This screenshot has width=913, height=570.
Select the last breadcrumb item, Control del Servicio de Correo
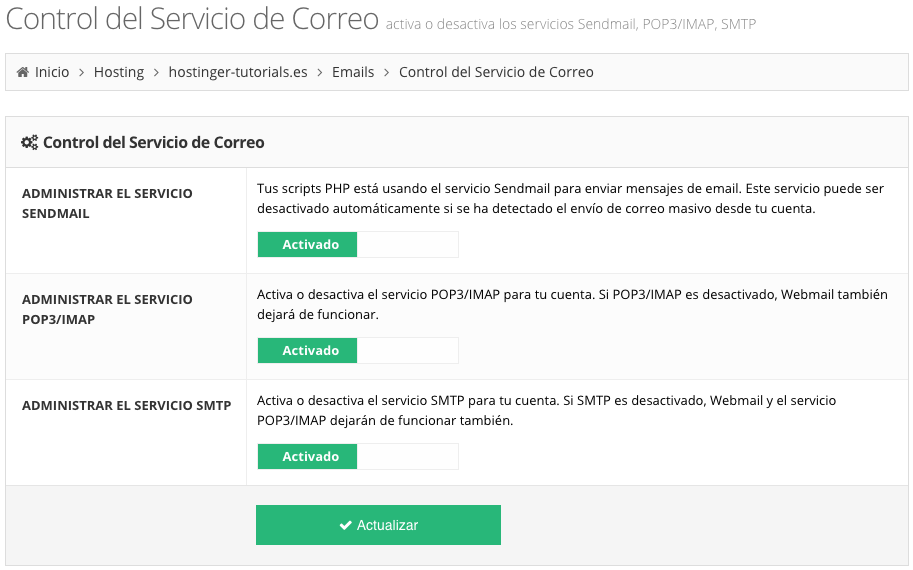(x=496, y=72)
